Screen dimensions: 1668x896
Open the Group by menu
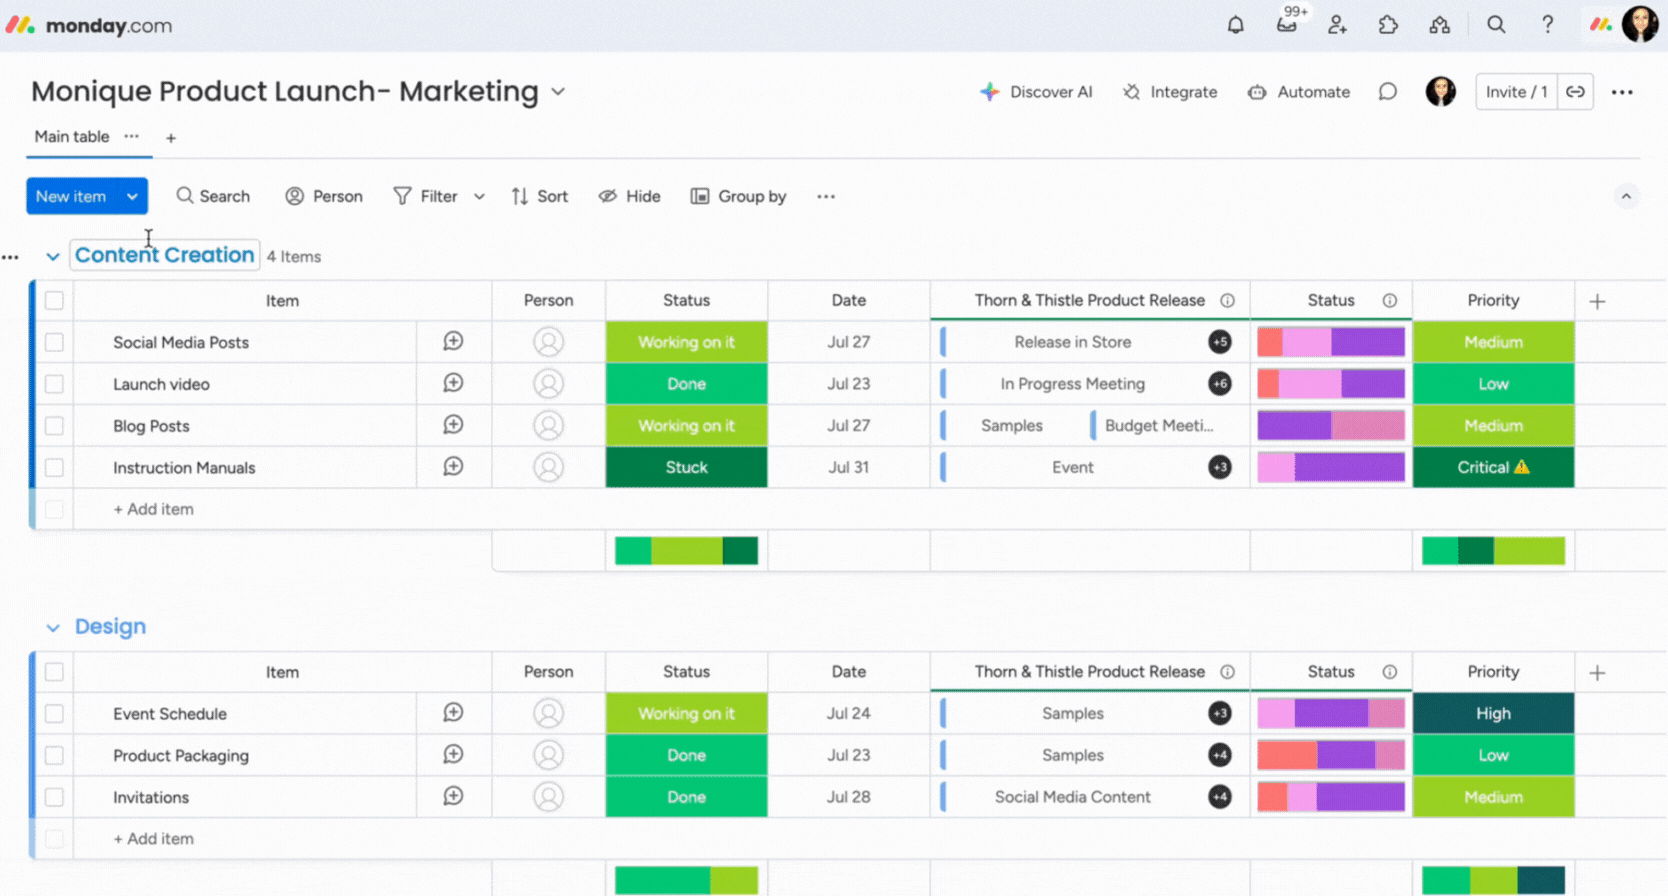pos(739,197)
